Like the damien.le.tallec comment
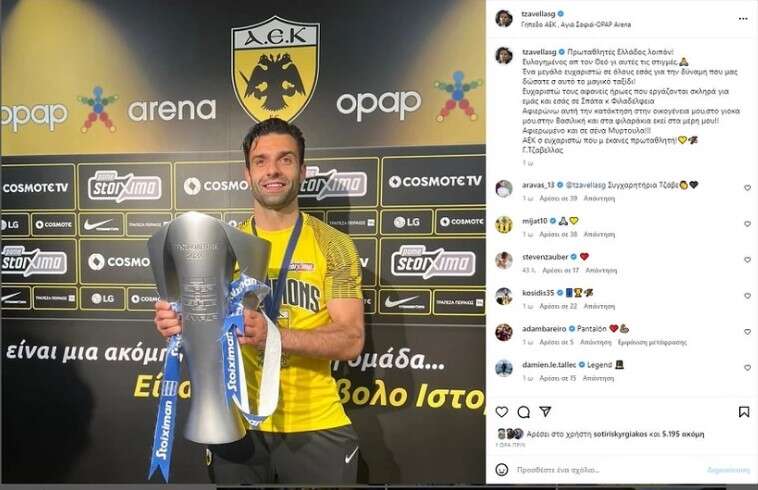 [x=747, y=368]
